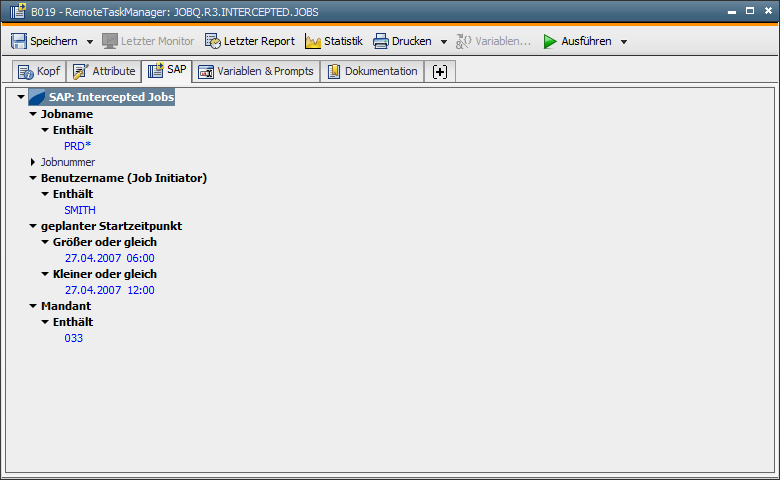780x480 pixels.
Task: Click the Speichern button label
Action: click(x=54, y=41)
